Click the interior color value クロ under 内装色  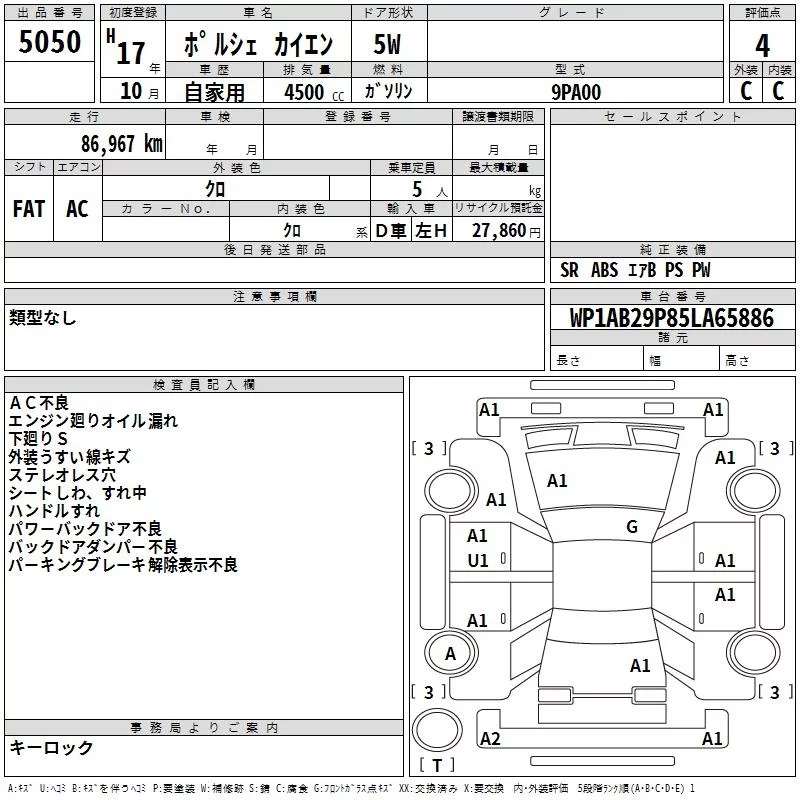[292, 230]
